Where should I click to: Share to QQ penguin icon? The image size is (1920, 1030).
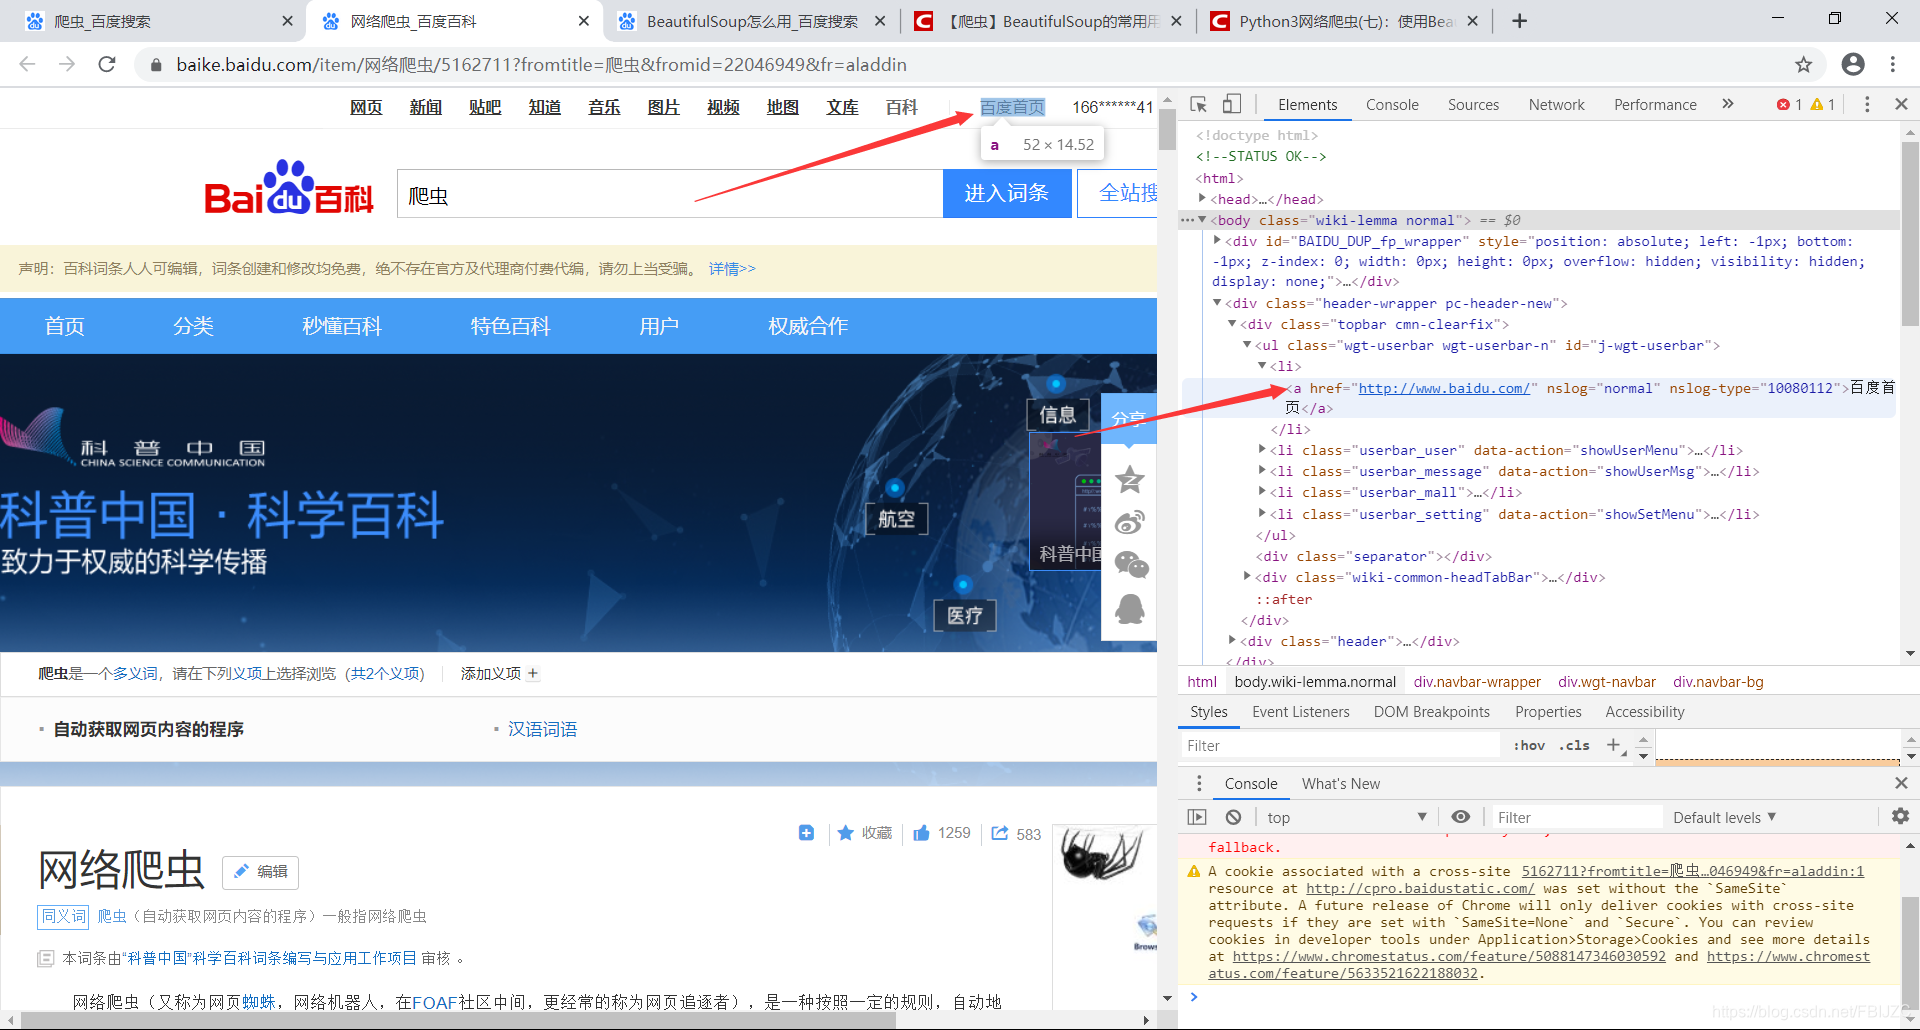click(1130, 608)
